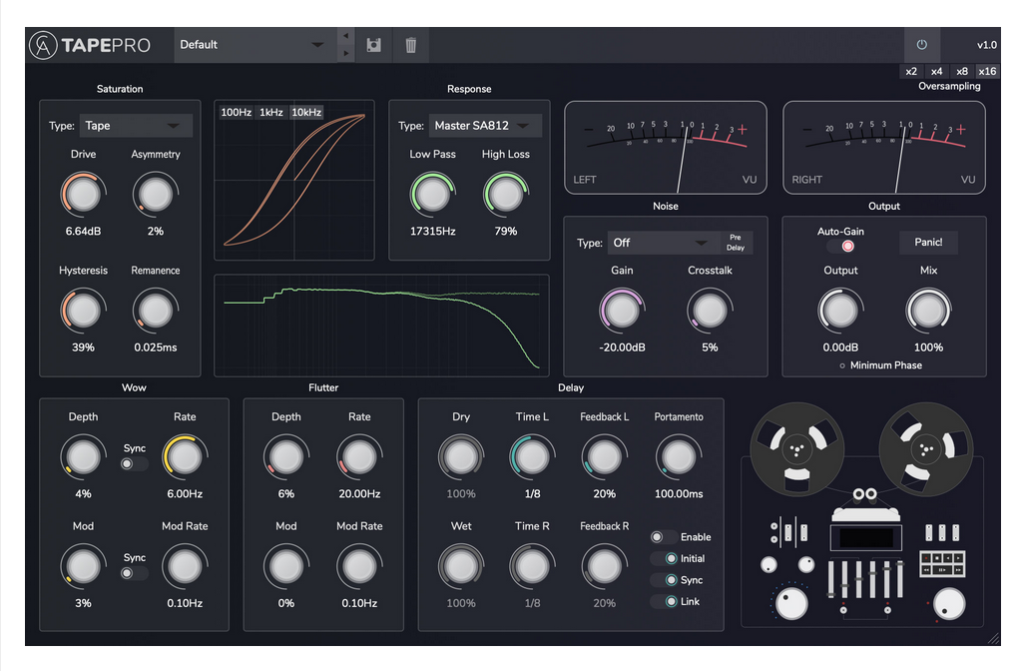Select the 10kHz hysteresis curve tab
1024x671 pixels.
(306, 112)
